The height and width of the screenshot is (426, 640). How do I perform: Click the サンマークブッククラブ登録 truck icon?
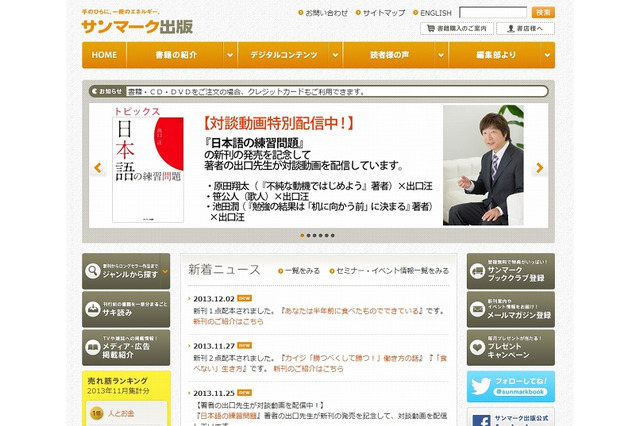[x=477, y=271]
